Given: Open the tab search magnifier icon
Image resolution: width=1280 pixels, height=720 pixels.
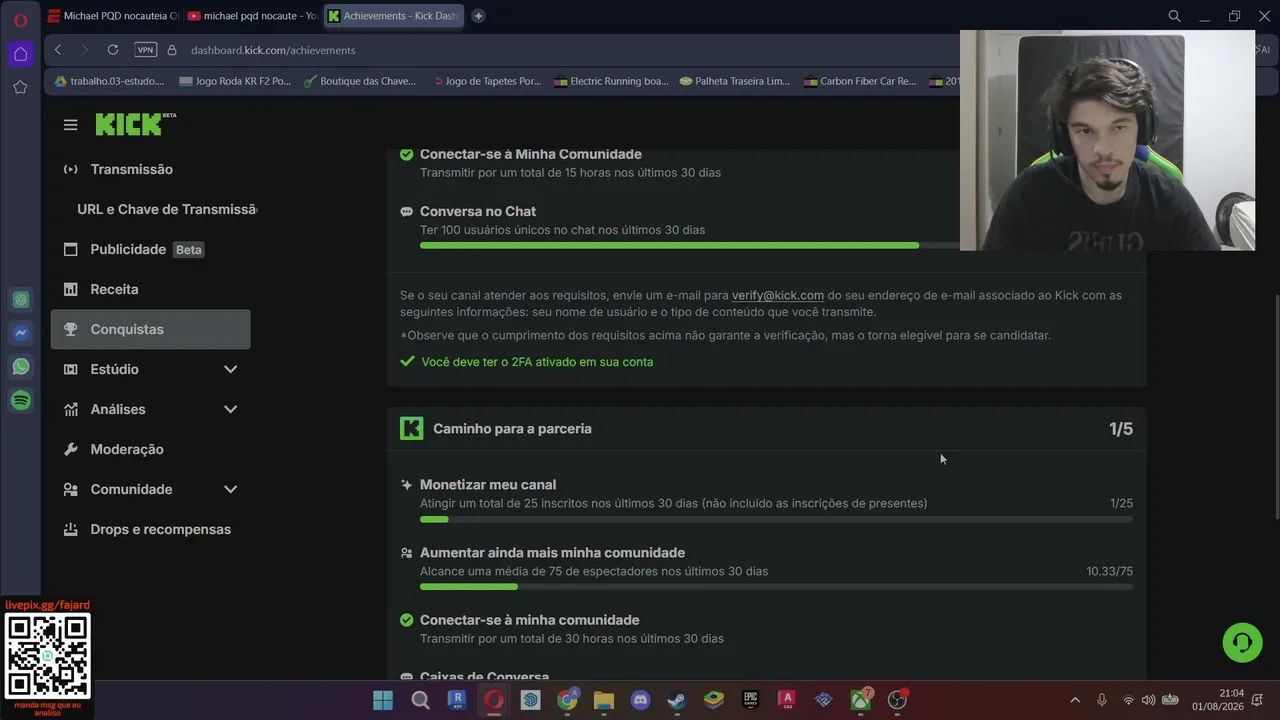Looking at the screenshot, I should tap(1174, 16).
